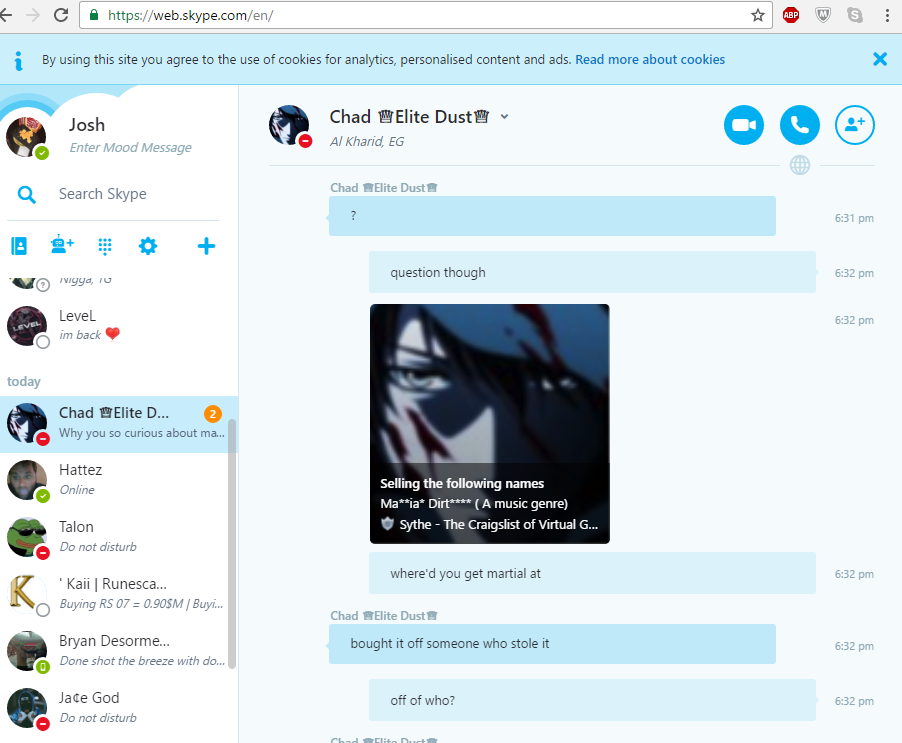This screenshot has width=902, height=743.
Task: Click the contact list scrollbar
Action: (x=232, y=543)
